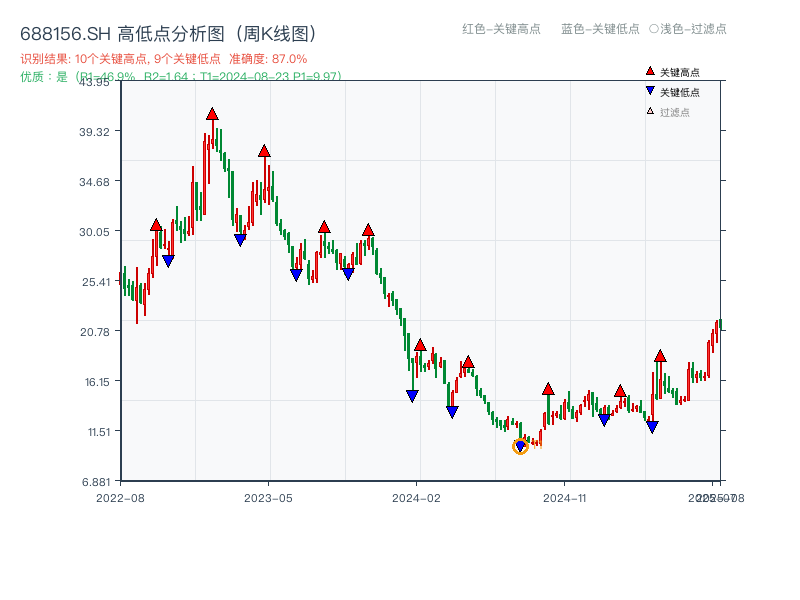Image resolution: width=800 pixels, height=600 pixels.
Task: Expand details for the circled low point marker
Action: (x=520, y=445)
